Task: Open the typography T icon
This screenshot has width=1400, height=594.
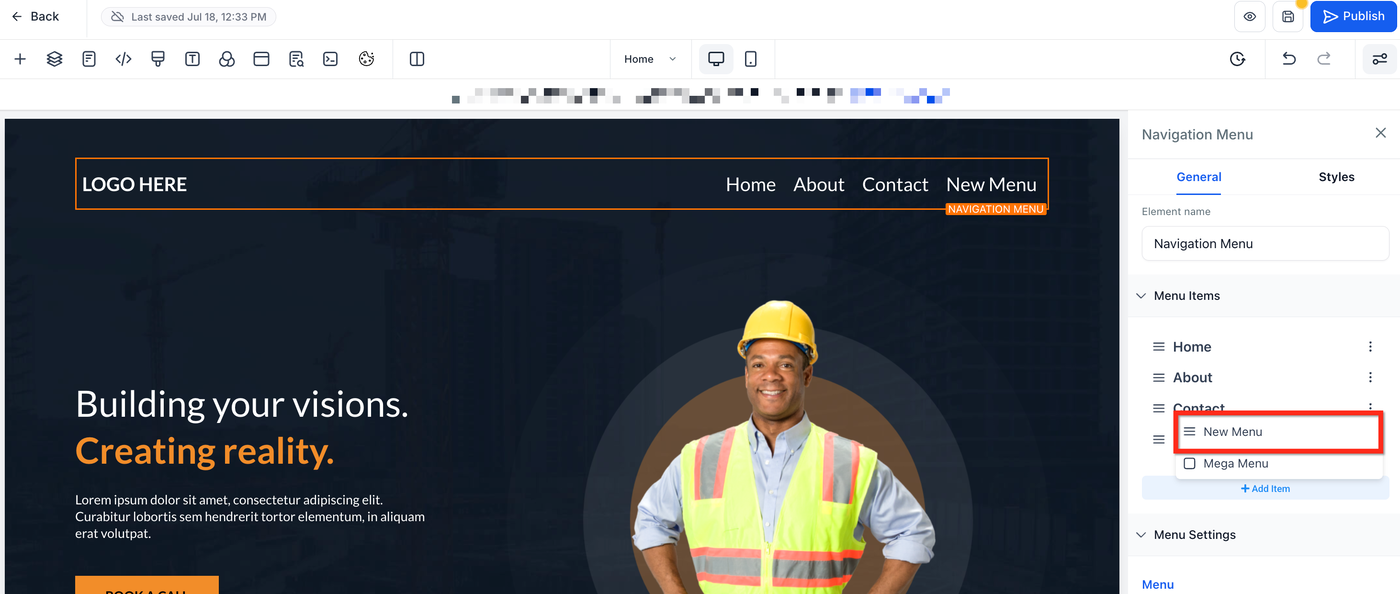Action: tap(192, 59)
